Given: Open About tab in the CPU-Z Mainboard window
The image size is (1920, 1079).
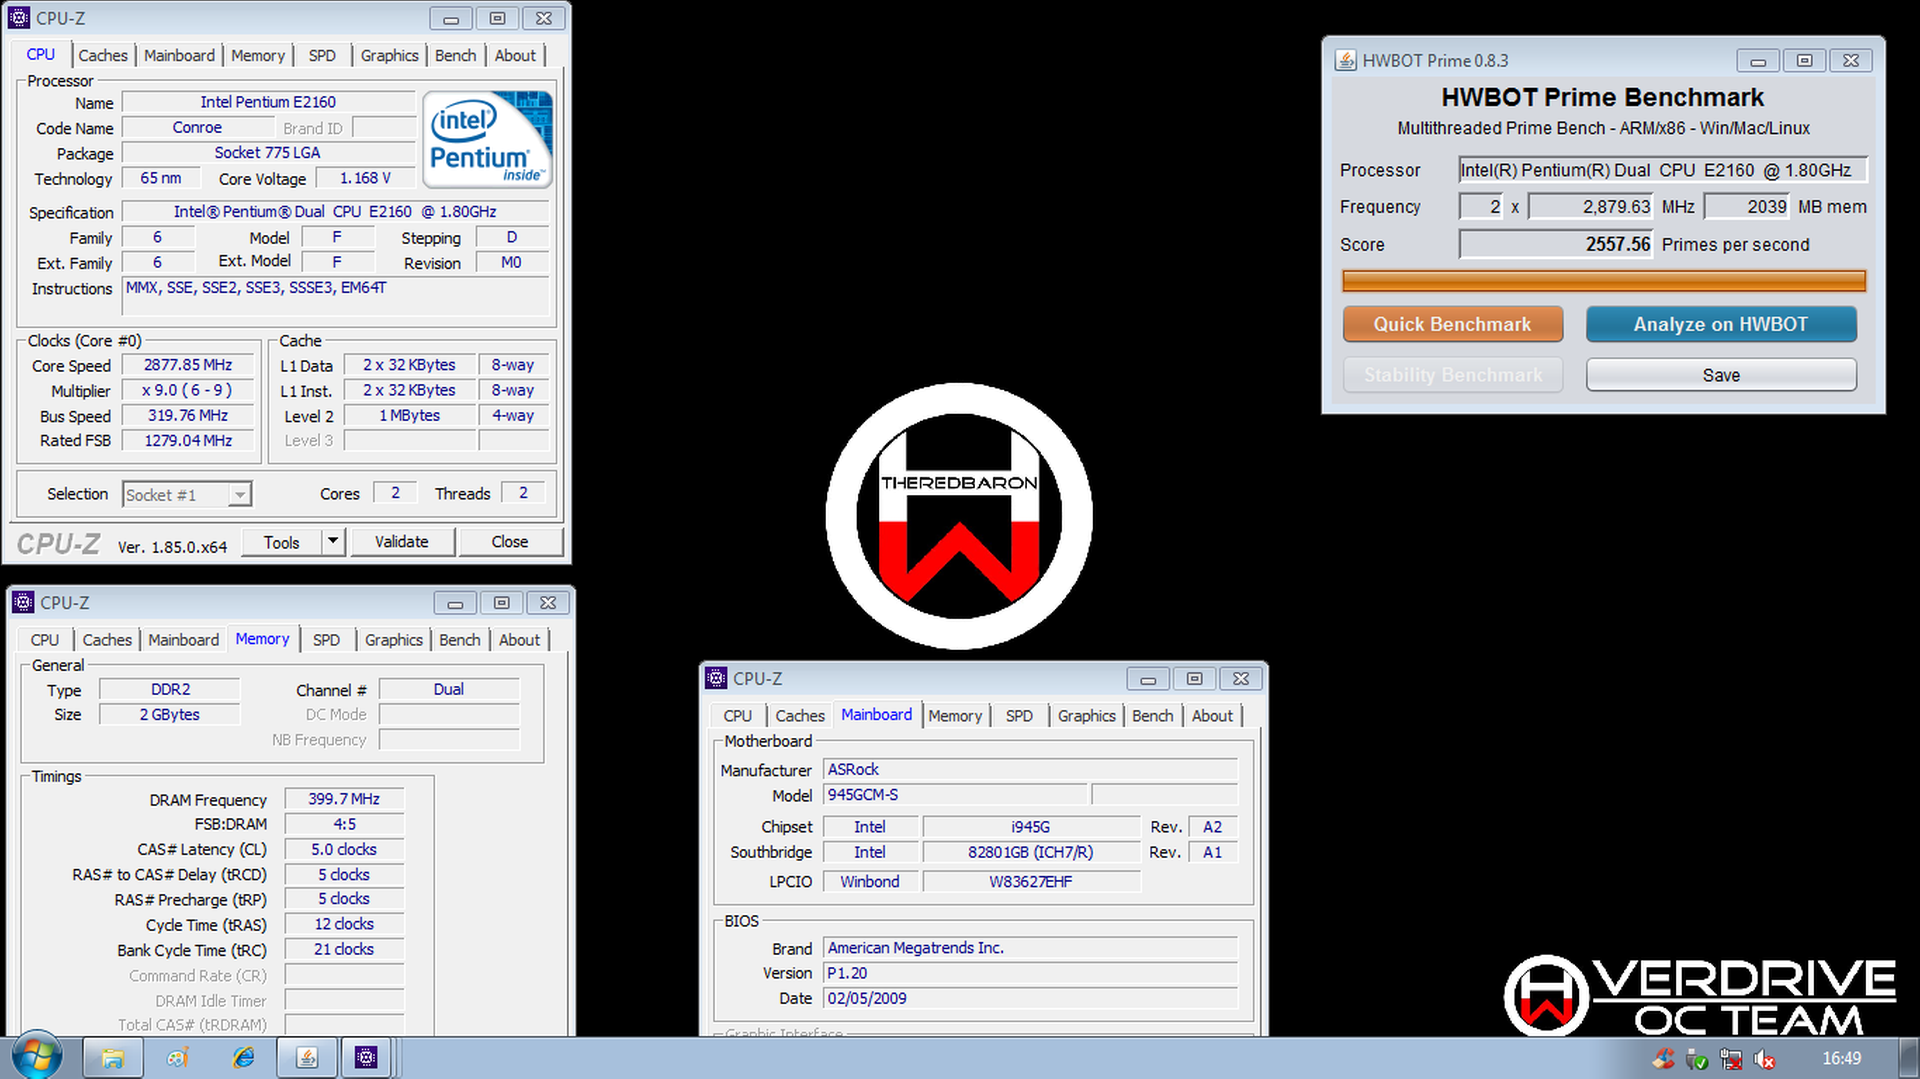Looking at the screenshot, I should [1212, 716].
